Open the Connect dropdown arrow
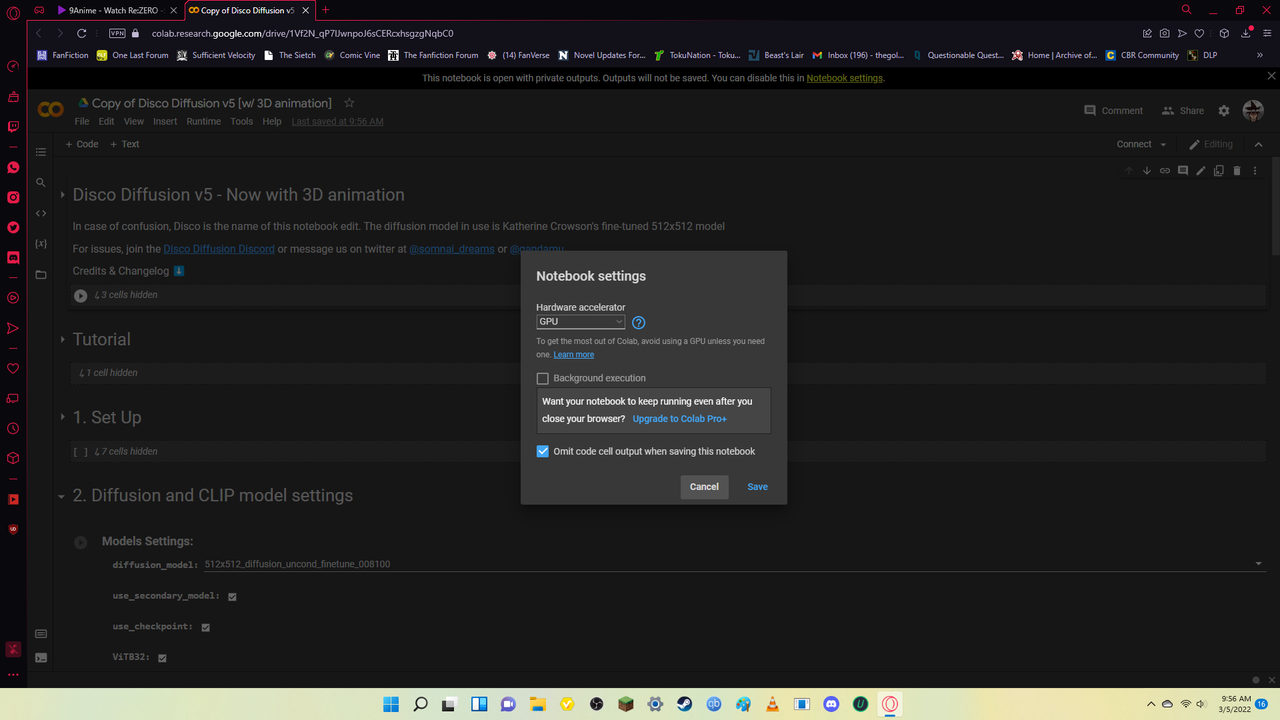The width and height of the screenshot is (1280, 720). tap(1163, 144)
